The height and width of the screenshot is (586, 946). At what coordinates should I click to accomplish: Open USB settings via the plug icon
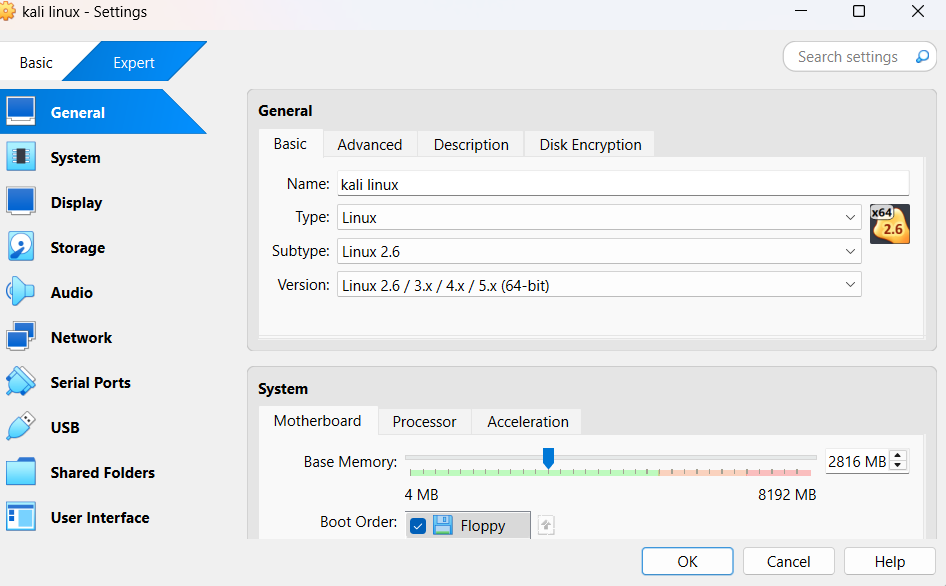(21, 427)
